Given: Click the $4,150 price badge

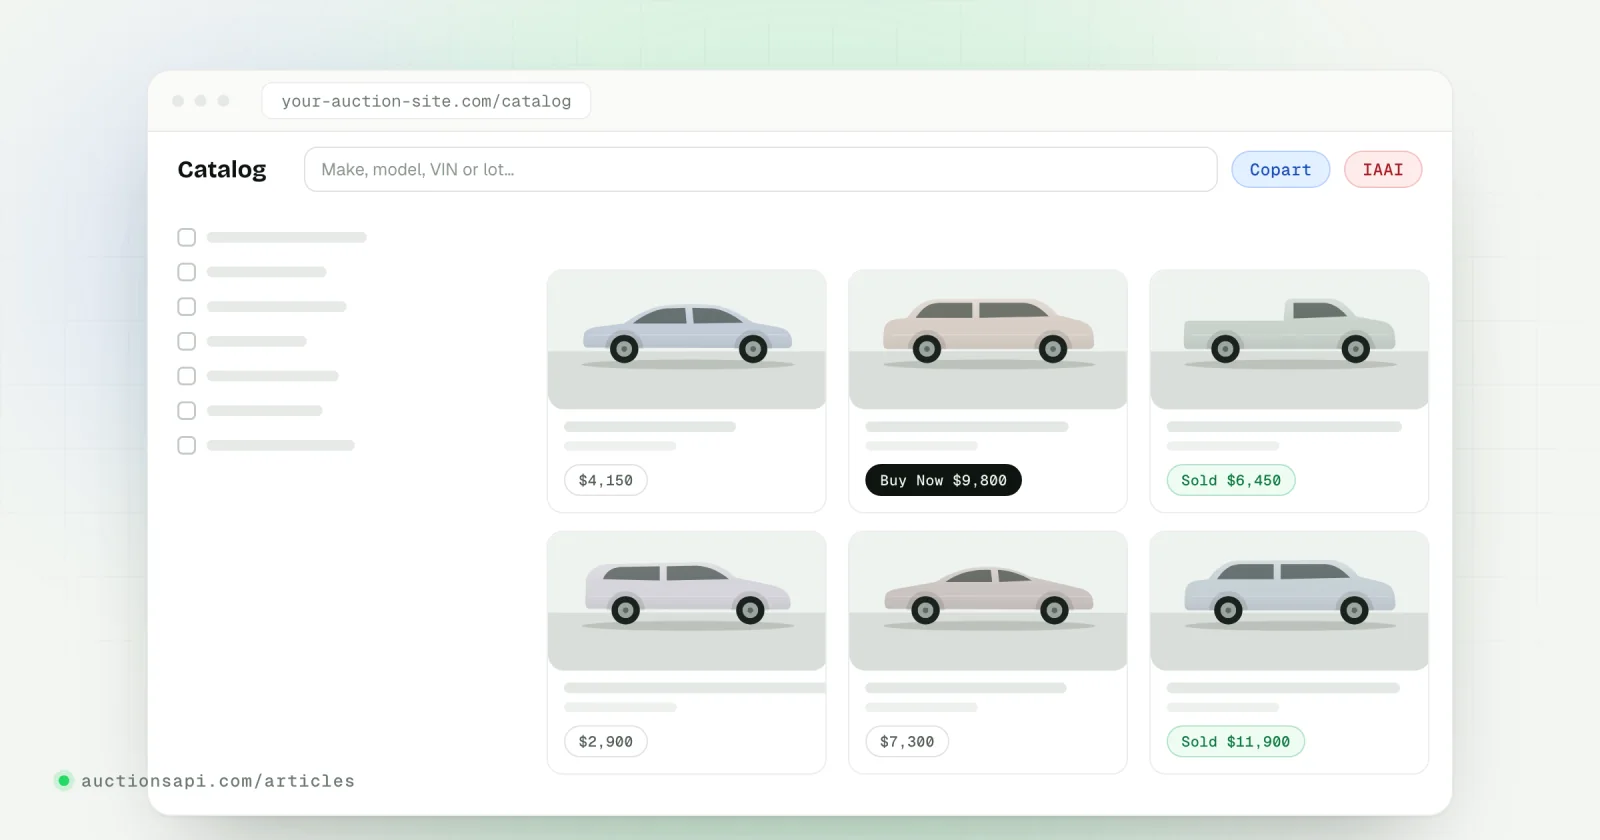Looking at the screenshot, I should coord(606,480).
